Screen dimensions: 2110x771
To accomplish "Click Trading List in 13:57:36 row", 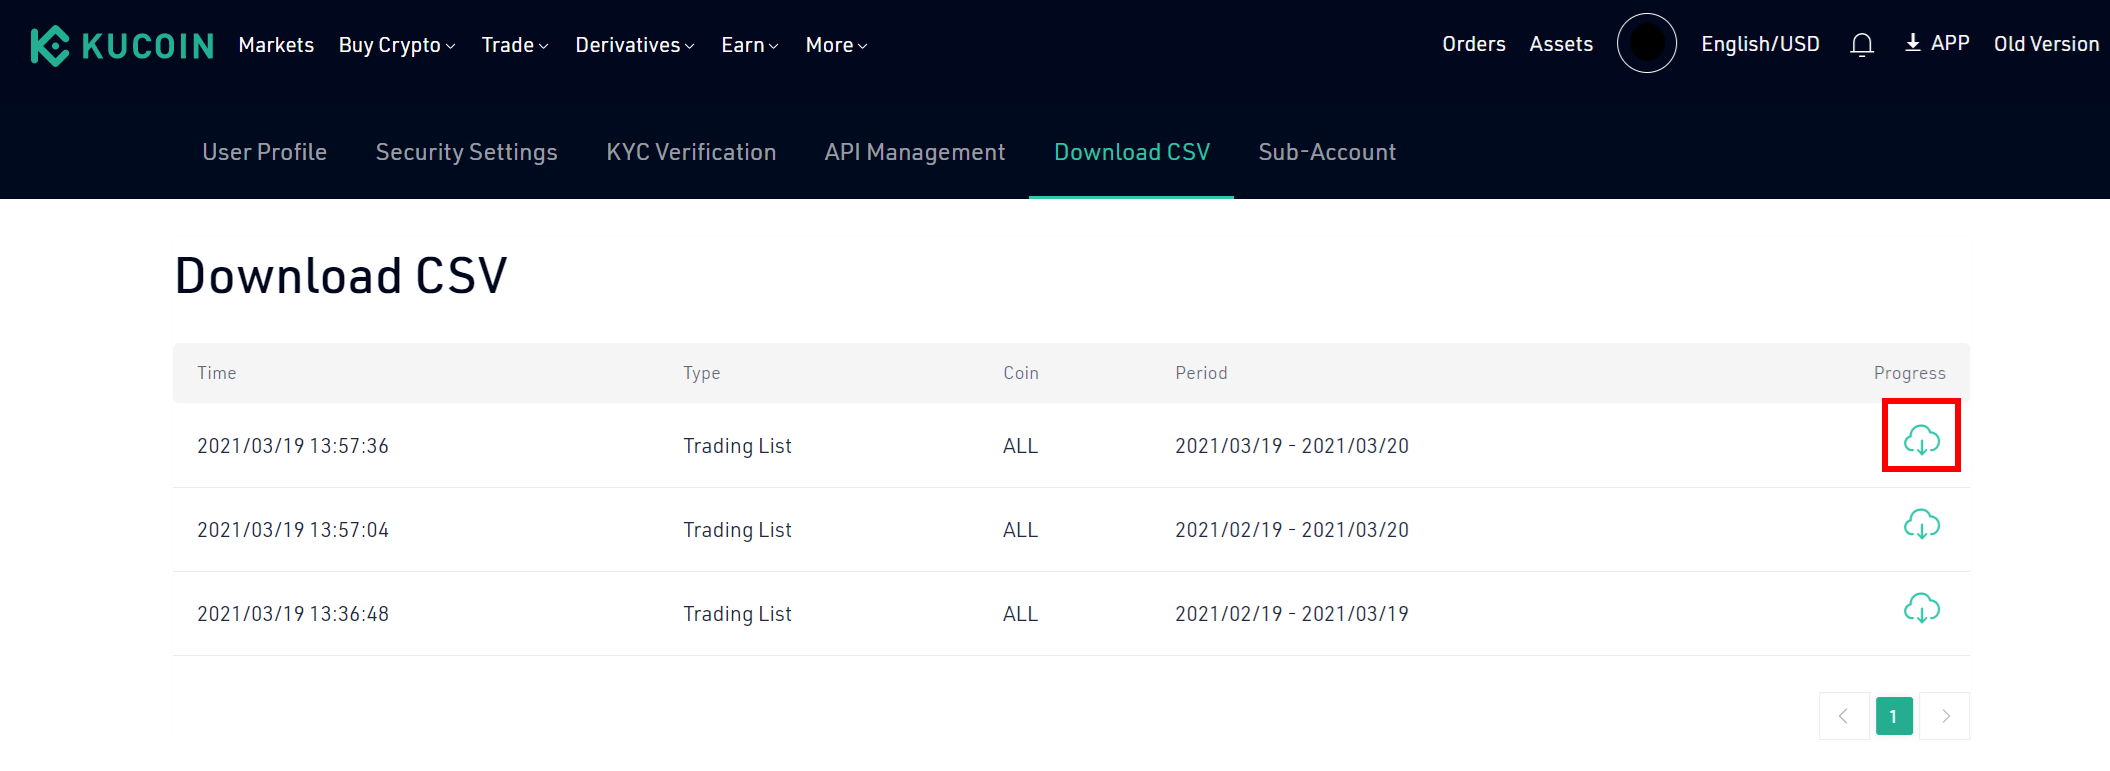I will [x=737, y=446].
